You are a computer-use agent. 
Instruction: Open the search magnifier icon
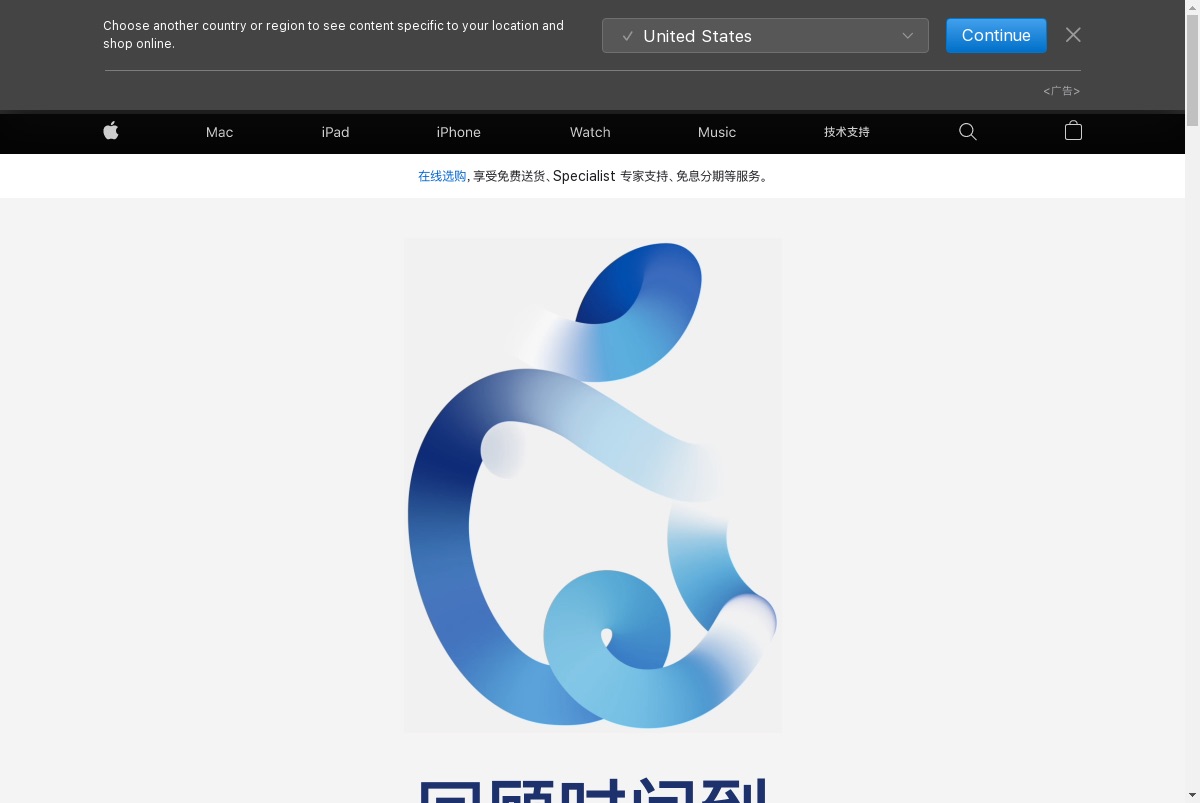click(x=968, y=132)
